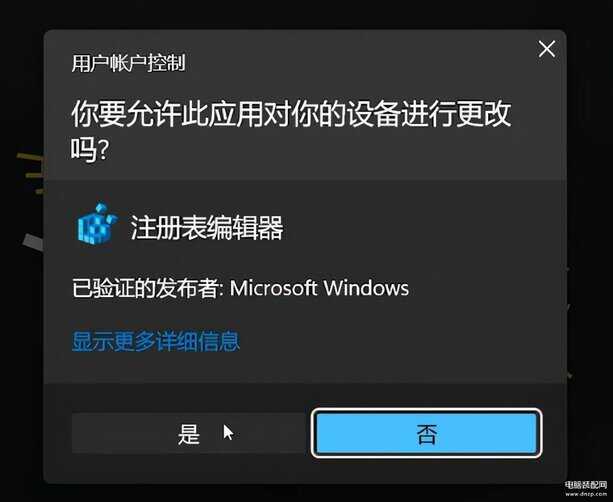Click the 吗? line of the heading
This screenshot has width=613, height=502.
tap(89, 150)
